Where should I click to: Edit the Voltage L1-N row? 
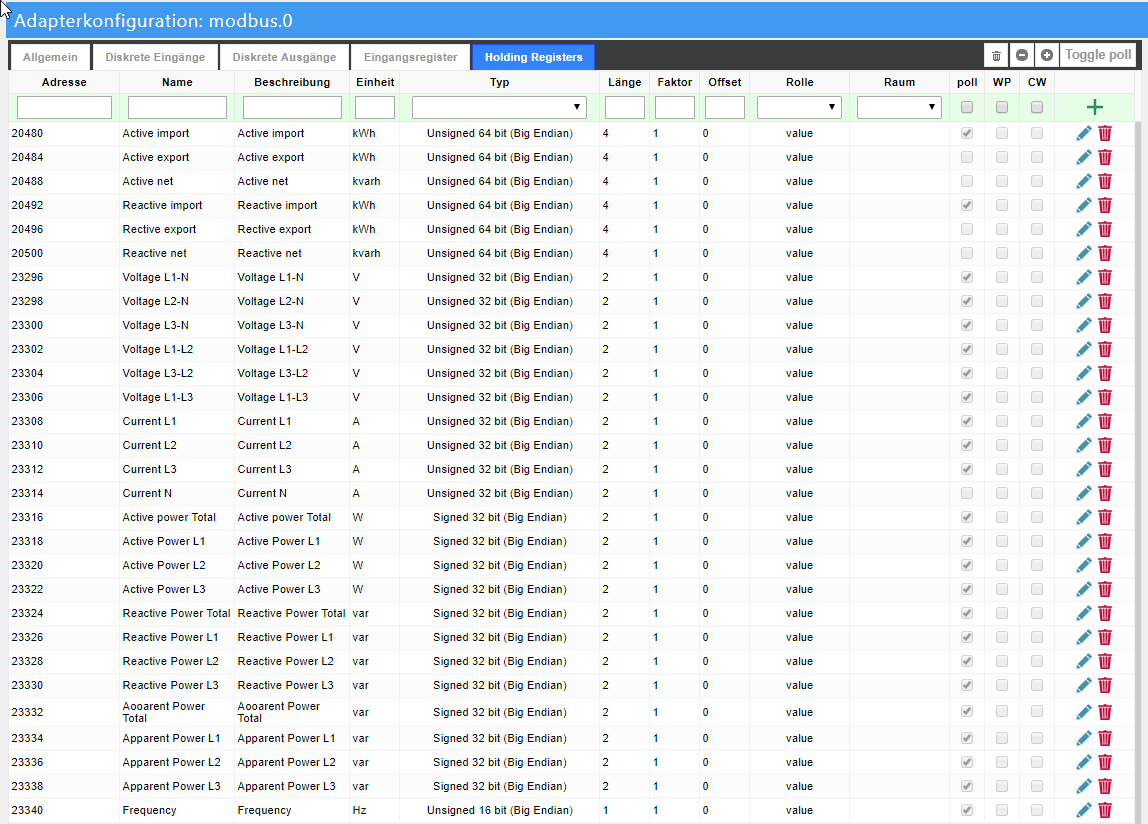(x=1084, y=277)
